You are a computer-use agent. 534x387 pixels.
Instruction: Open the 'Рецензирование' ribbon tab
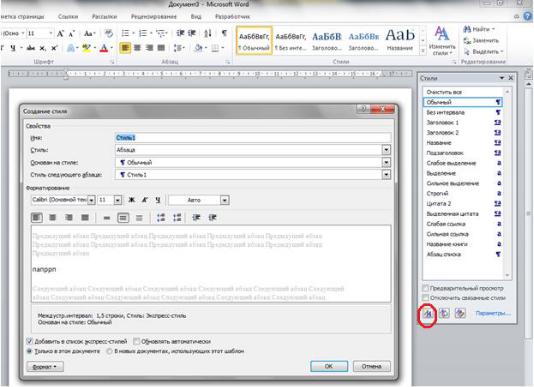point(154,16)
